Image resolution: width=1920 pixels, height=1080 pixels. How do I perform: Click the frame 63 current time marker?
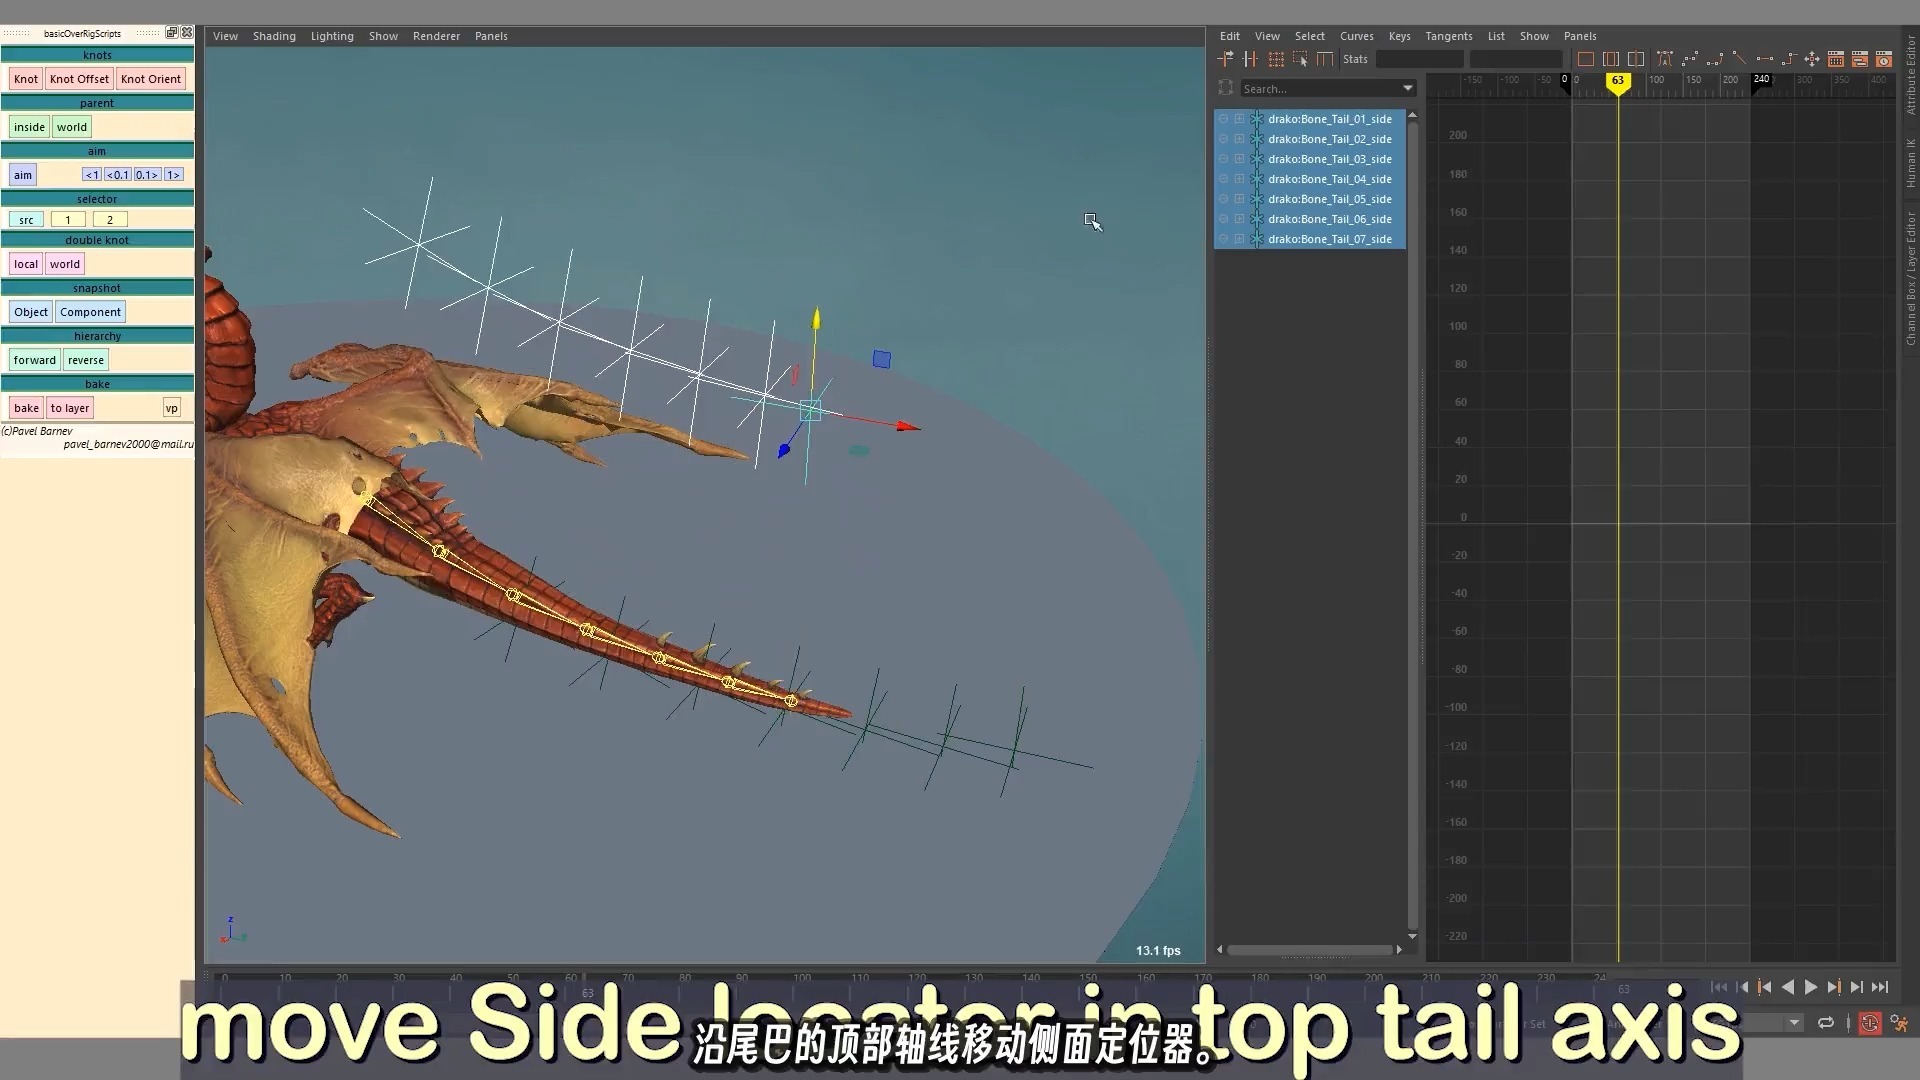click(1618, 81)
